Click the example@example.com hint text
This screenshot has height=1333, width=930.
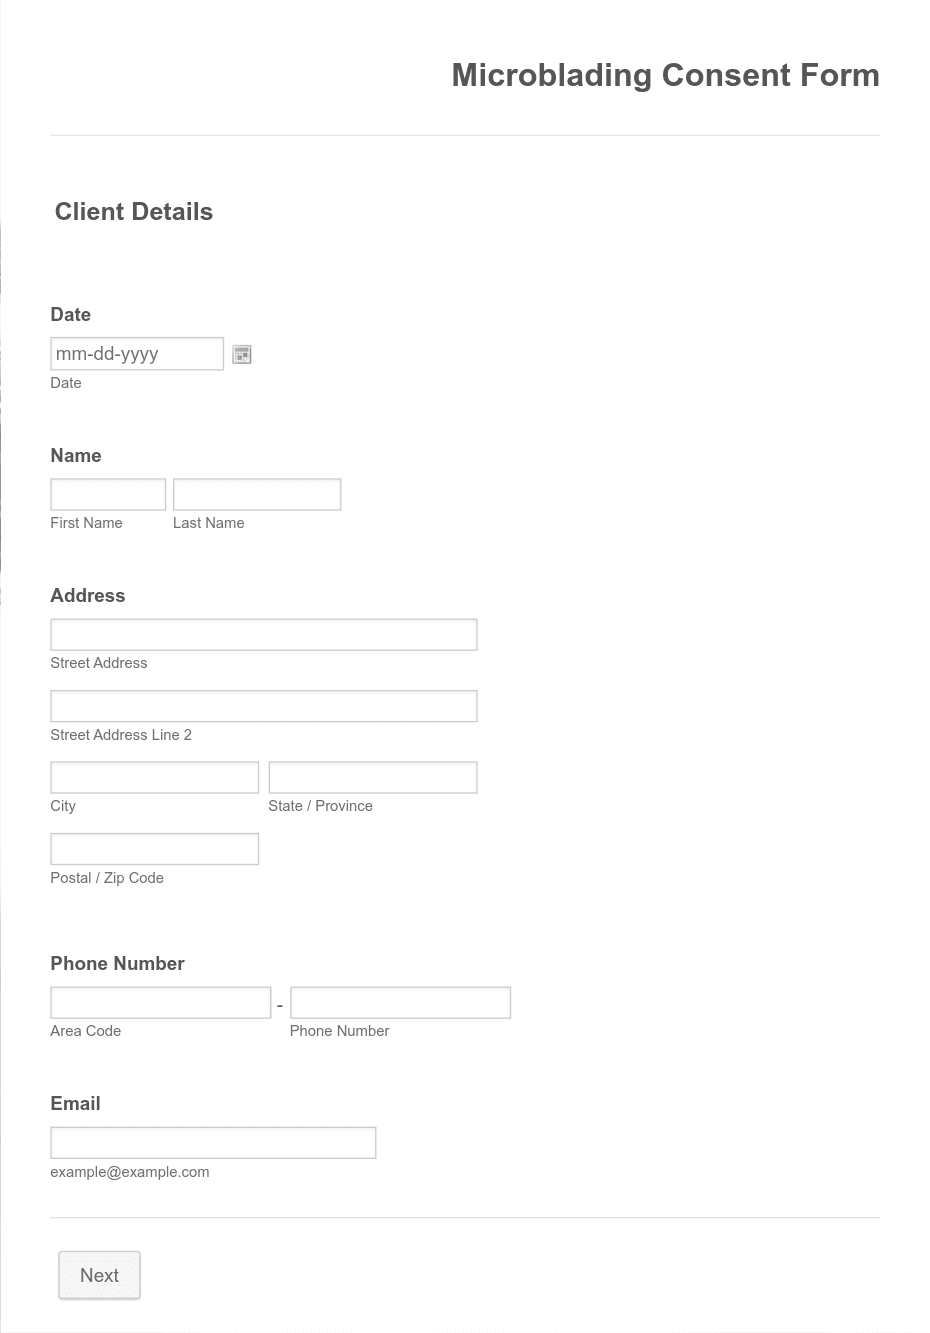coord(130,1172)
